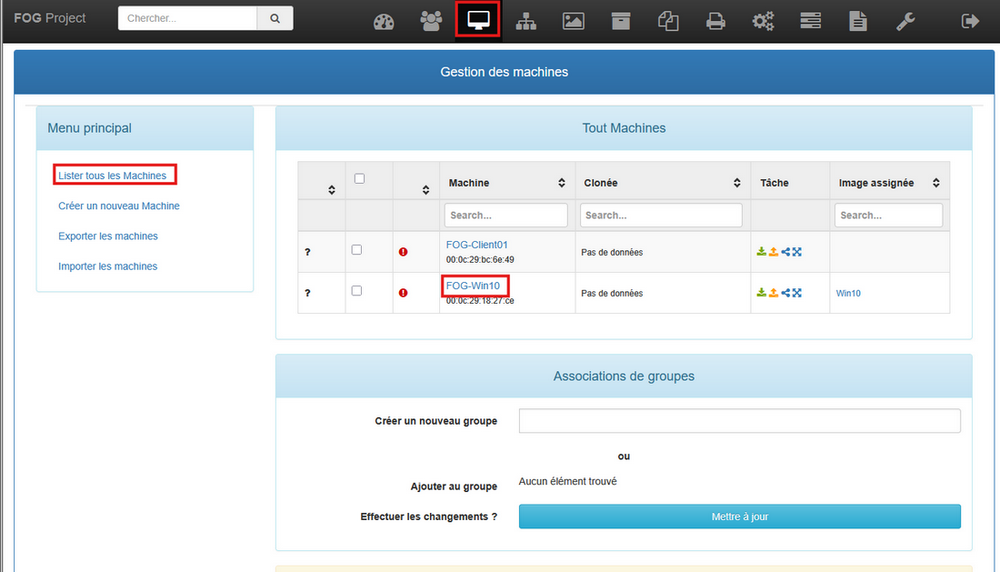Open the images management icon

pyautogui.click(x=573, y=21)
